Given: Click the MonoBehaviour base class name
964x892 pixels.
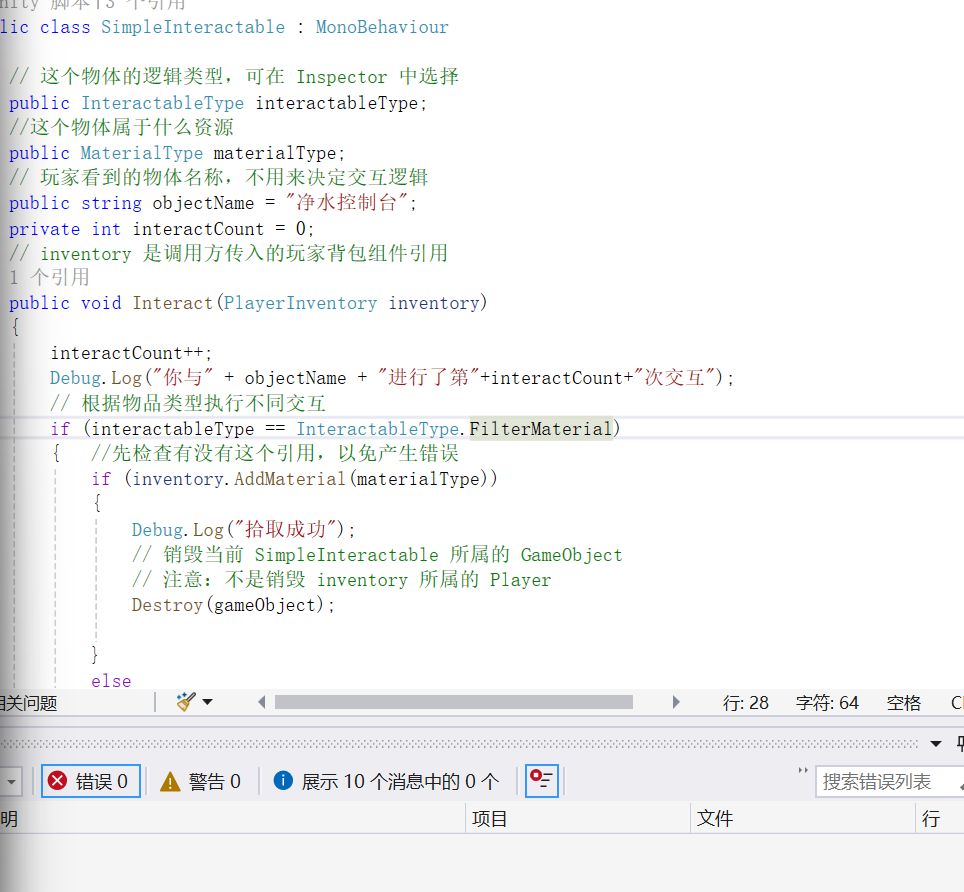Looking at the screenshot, I should click(x=382, y=27).
